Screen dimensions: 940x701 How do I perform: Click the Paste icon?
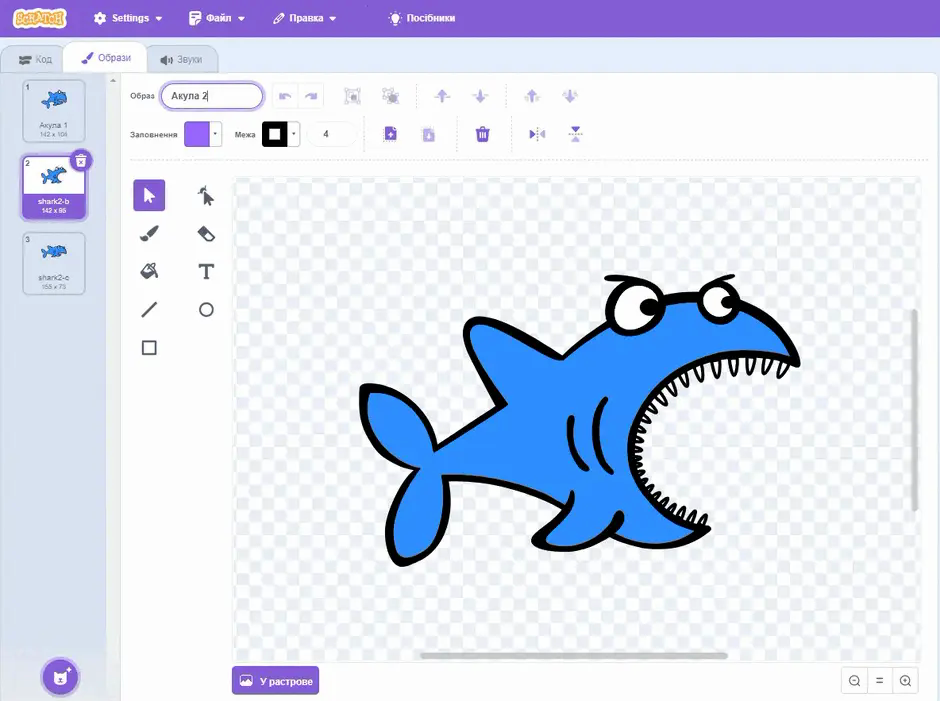pyautogui.click(x=429, y=134)
